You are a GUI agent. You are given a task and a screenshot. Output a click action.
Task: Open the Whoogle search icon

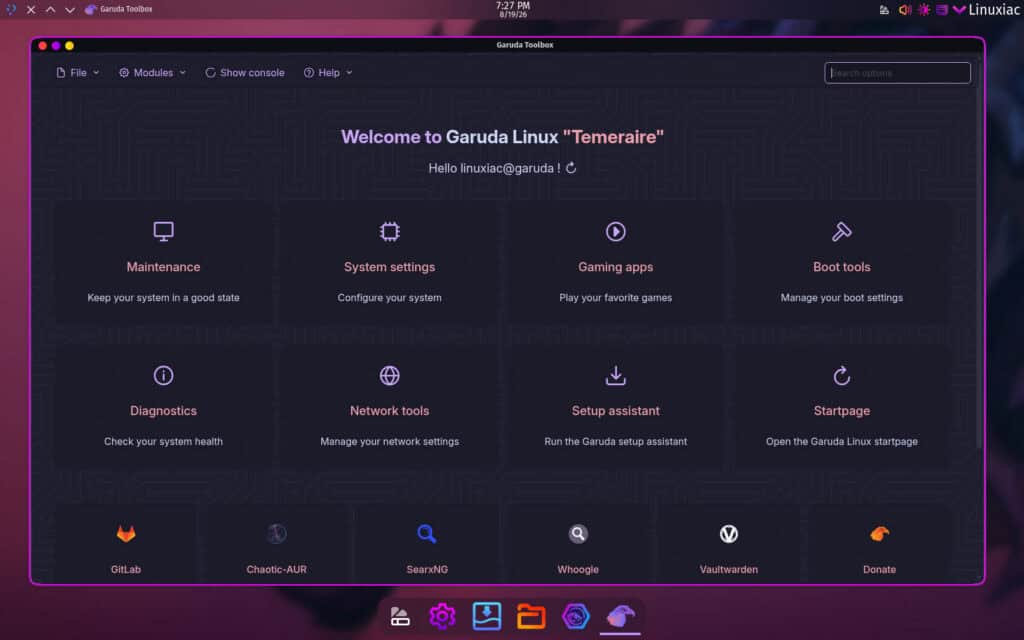point(578,534)
